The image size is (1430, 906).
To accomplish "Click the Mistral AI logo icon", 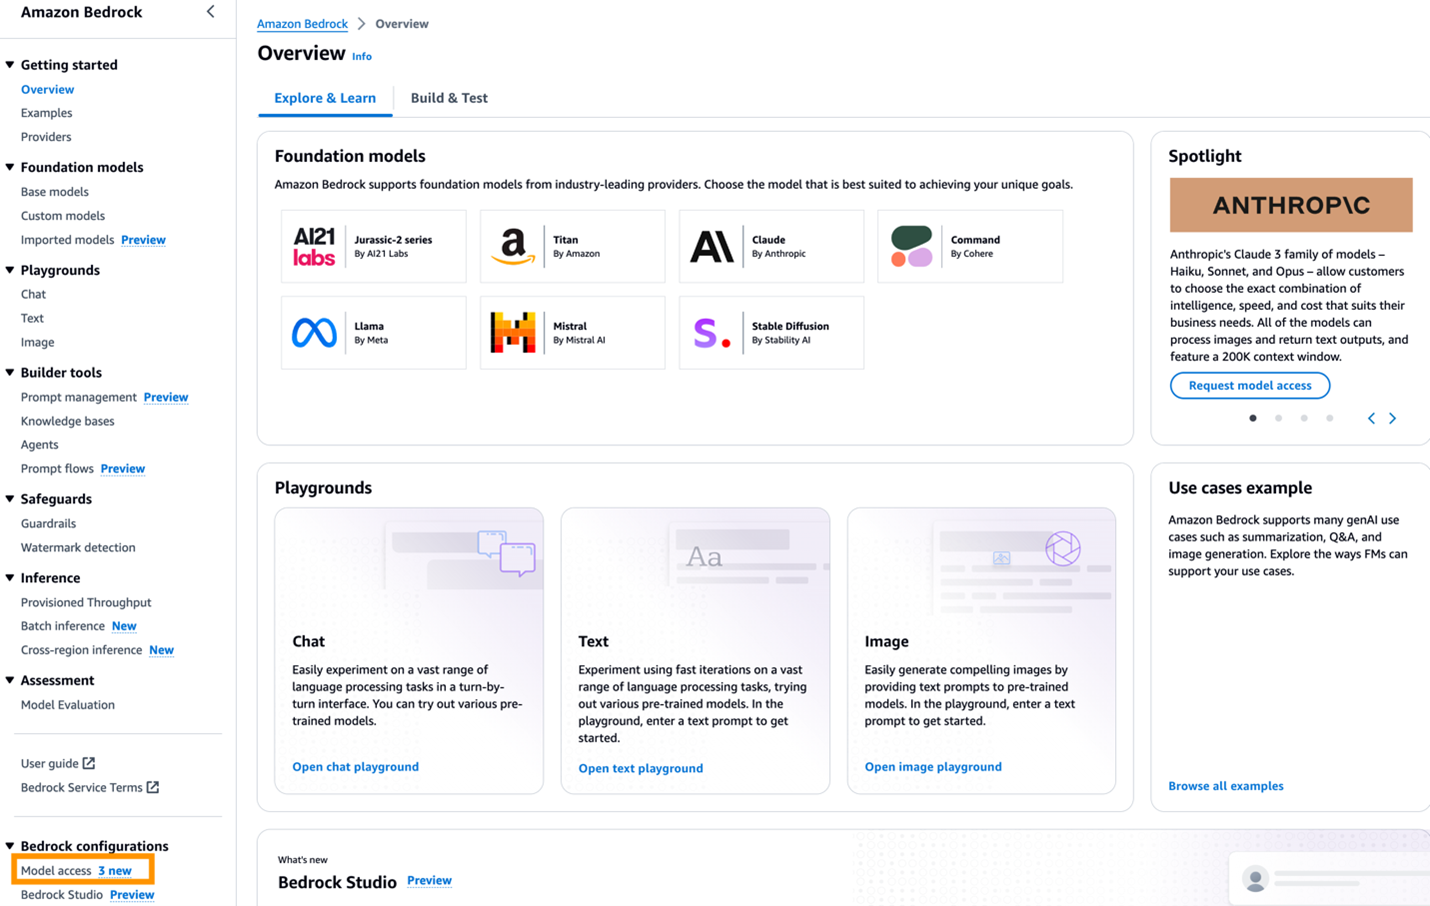I will (513, 332).
